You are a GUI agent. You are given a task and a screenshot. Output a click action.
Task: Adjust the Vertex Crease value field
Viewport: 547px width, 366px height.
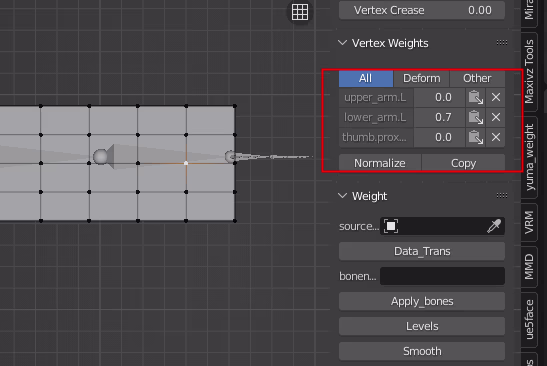pos(422,10)
